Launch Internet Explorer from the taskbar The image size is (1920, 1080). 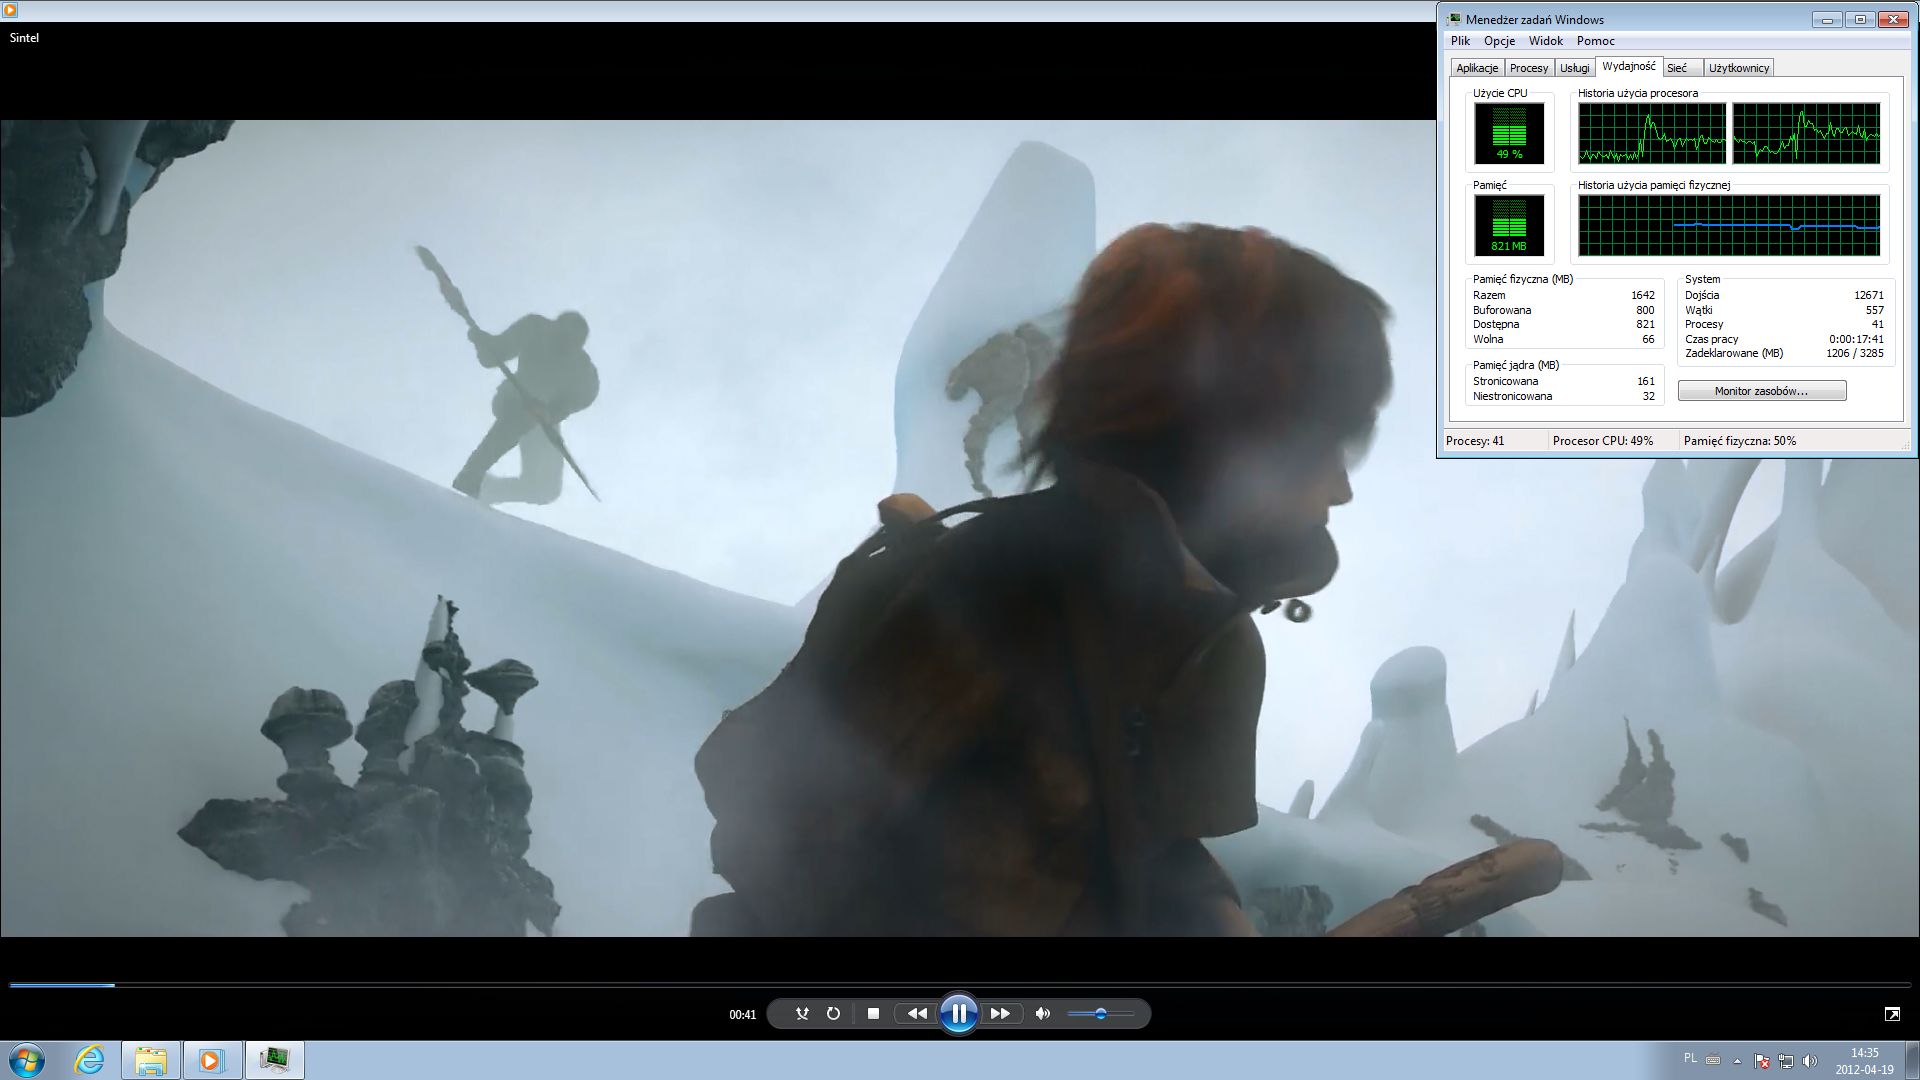point(90,1060)
